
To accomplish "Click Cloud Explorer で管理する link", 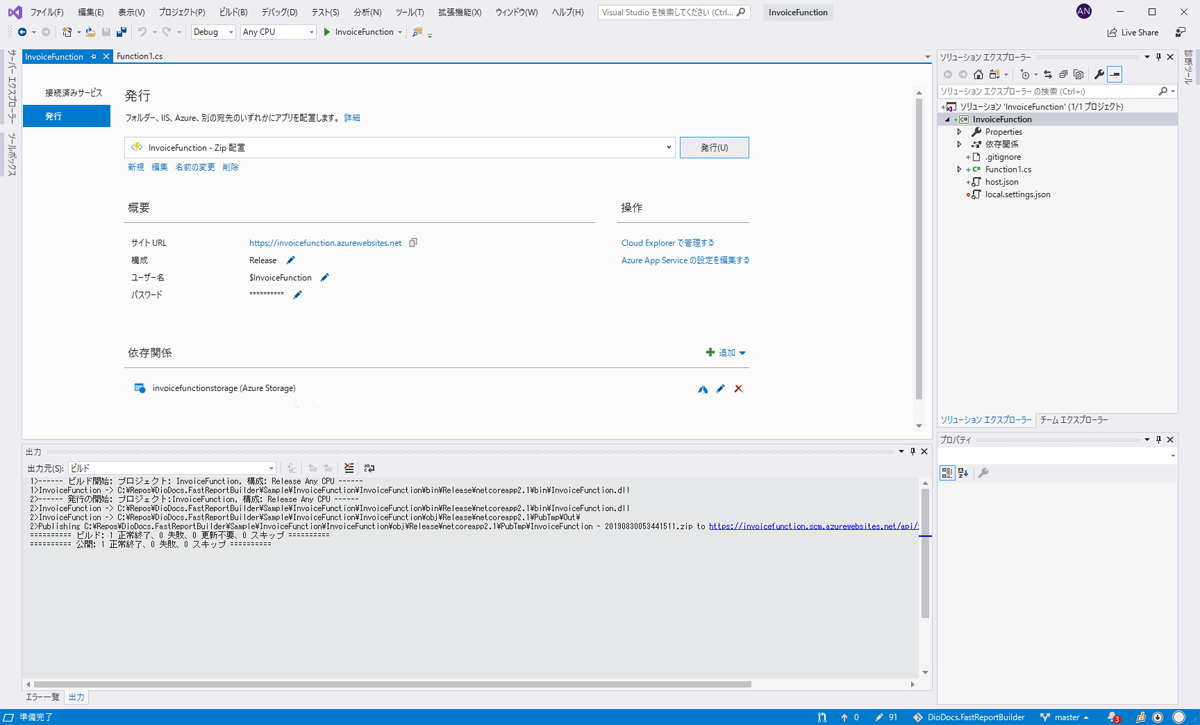I will click(x=668, y=243).
